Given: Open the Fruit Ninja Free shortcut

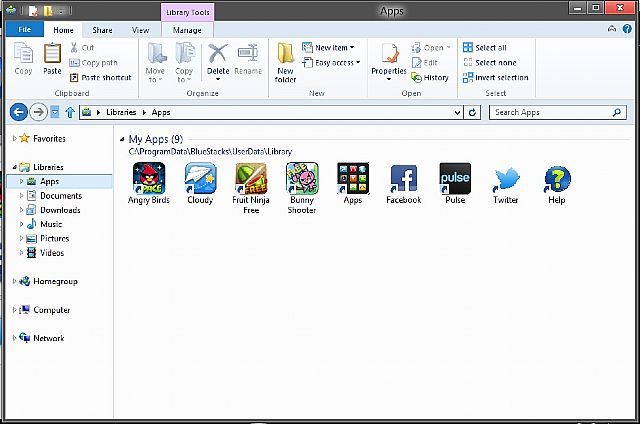Looking at the screenshot, I should (x=251, y=178).
